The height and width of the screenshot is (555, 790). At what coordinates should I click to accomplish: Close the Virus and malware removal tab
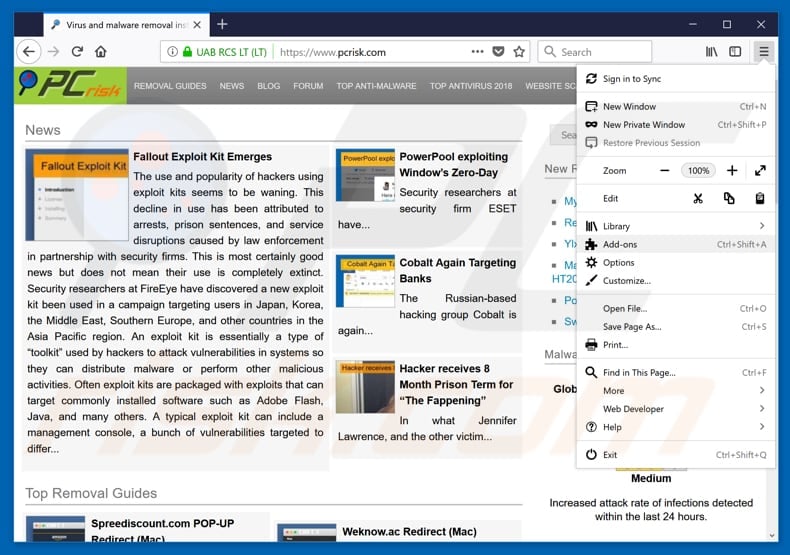pos(198,25)
